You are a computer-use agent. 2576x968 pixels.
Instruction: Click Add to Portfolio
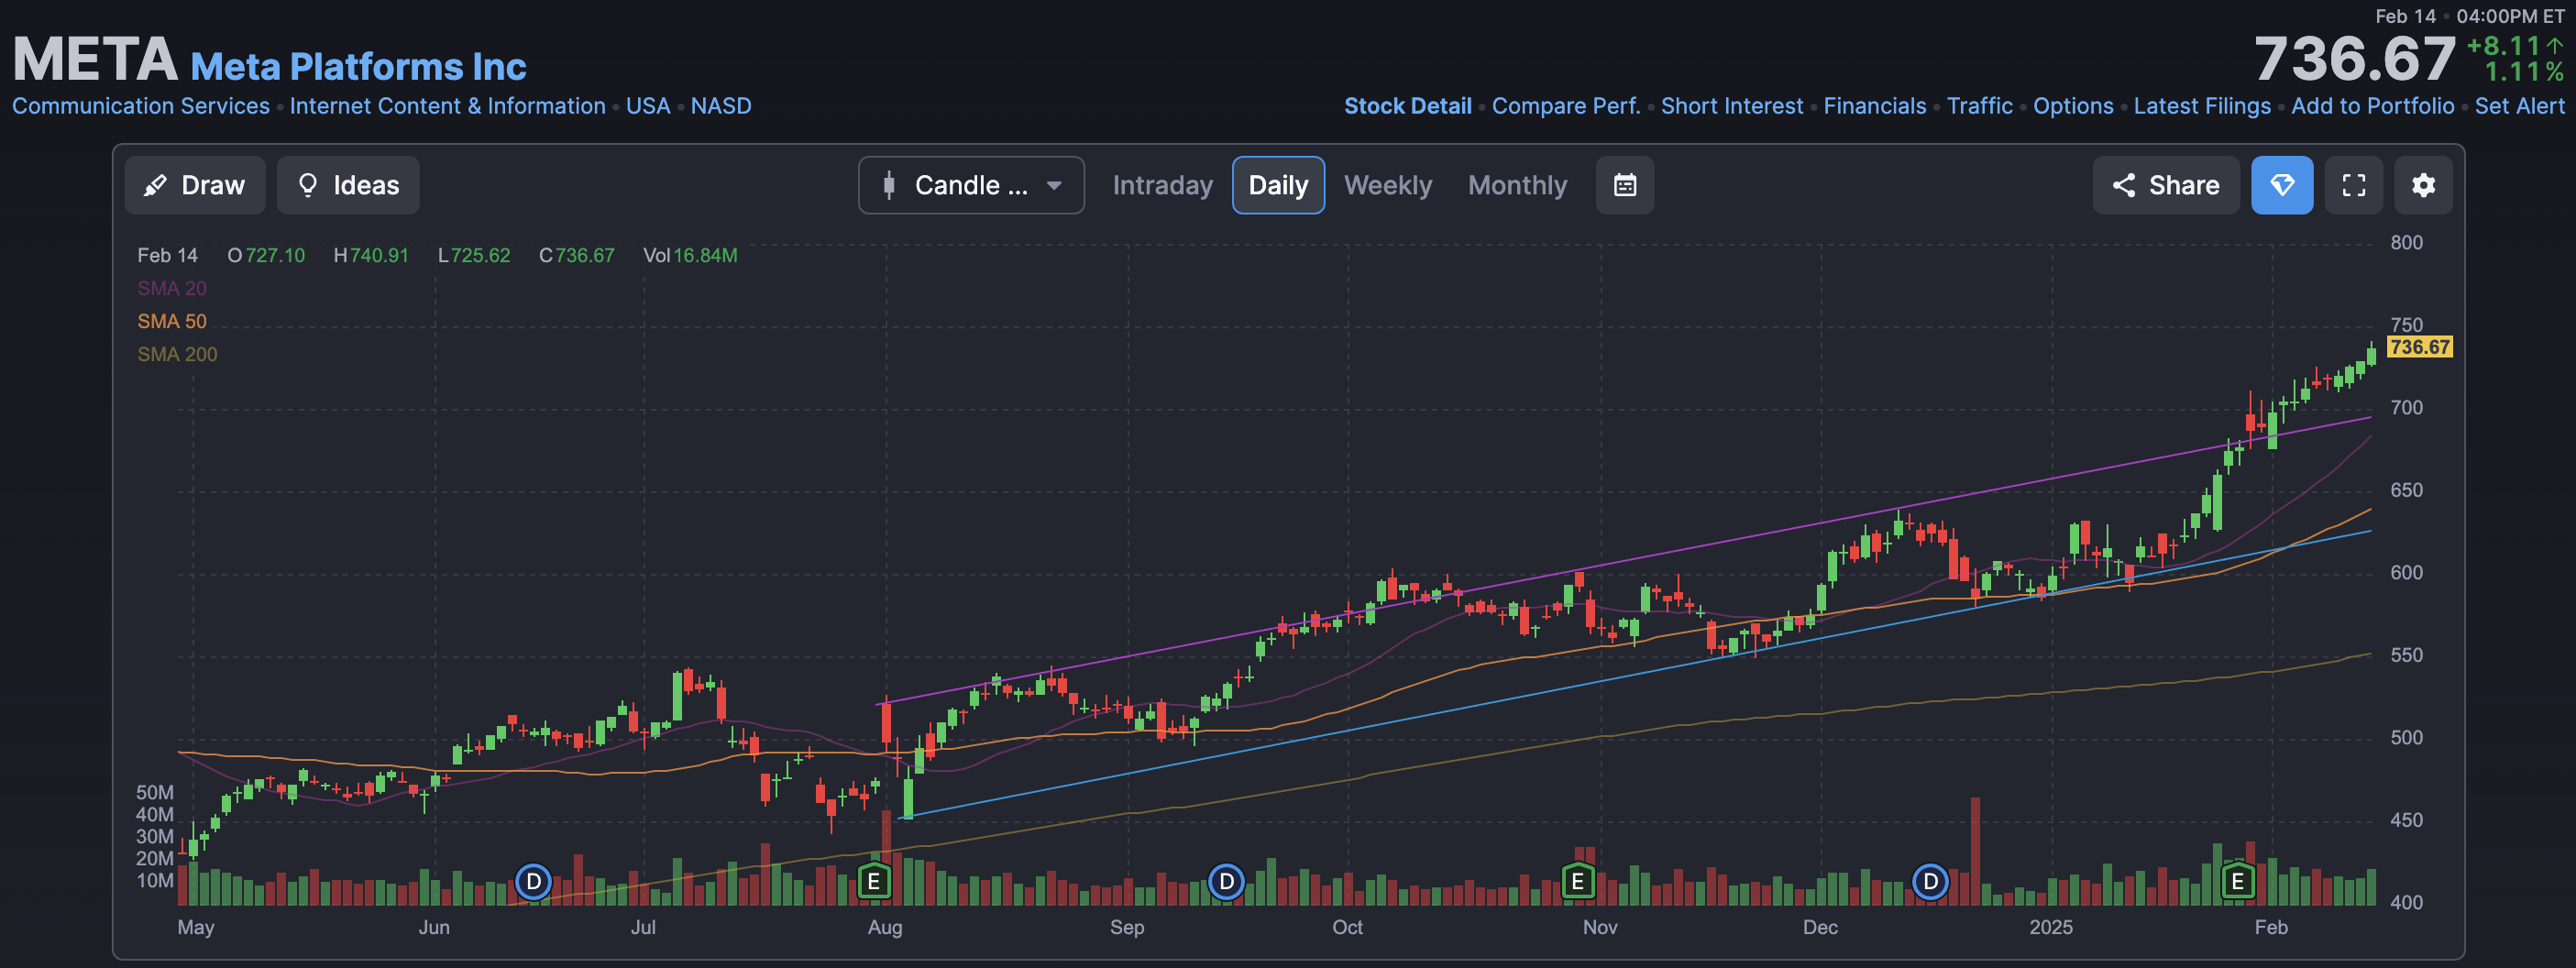[2373, 106]
